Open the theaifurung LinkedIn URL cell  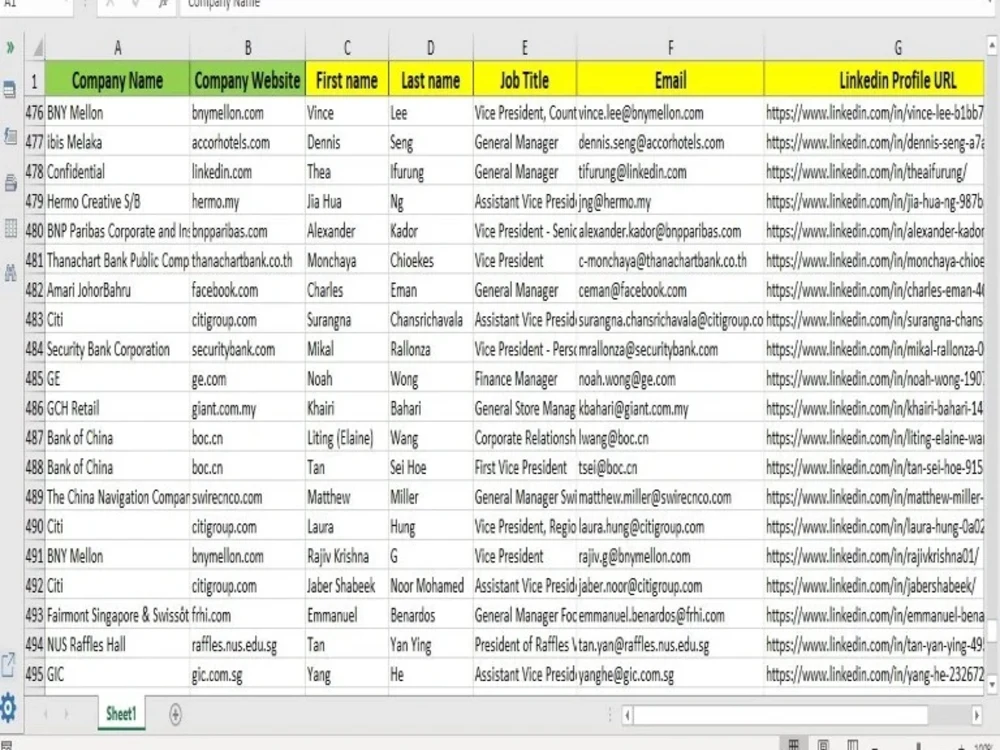click(x=874, y=172)
